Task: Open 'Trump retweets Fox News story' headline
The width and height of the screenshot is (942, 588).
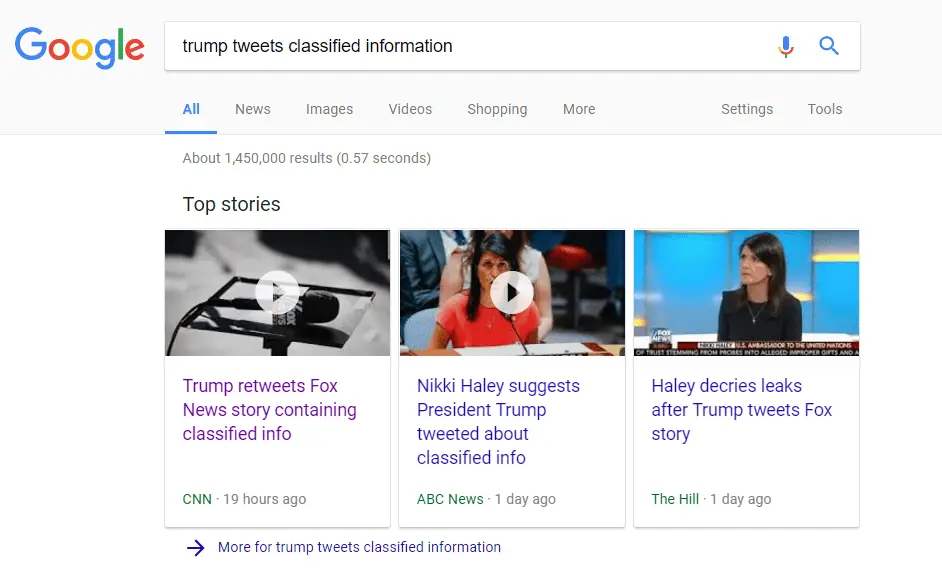Action: 269,410
